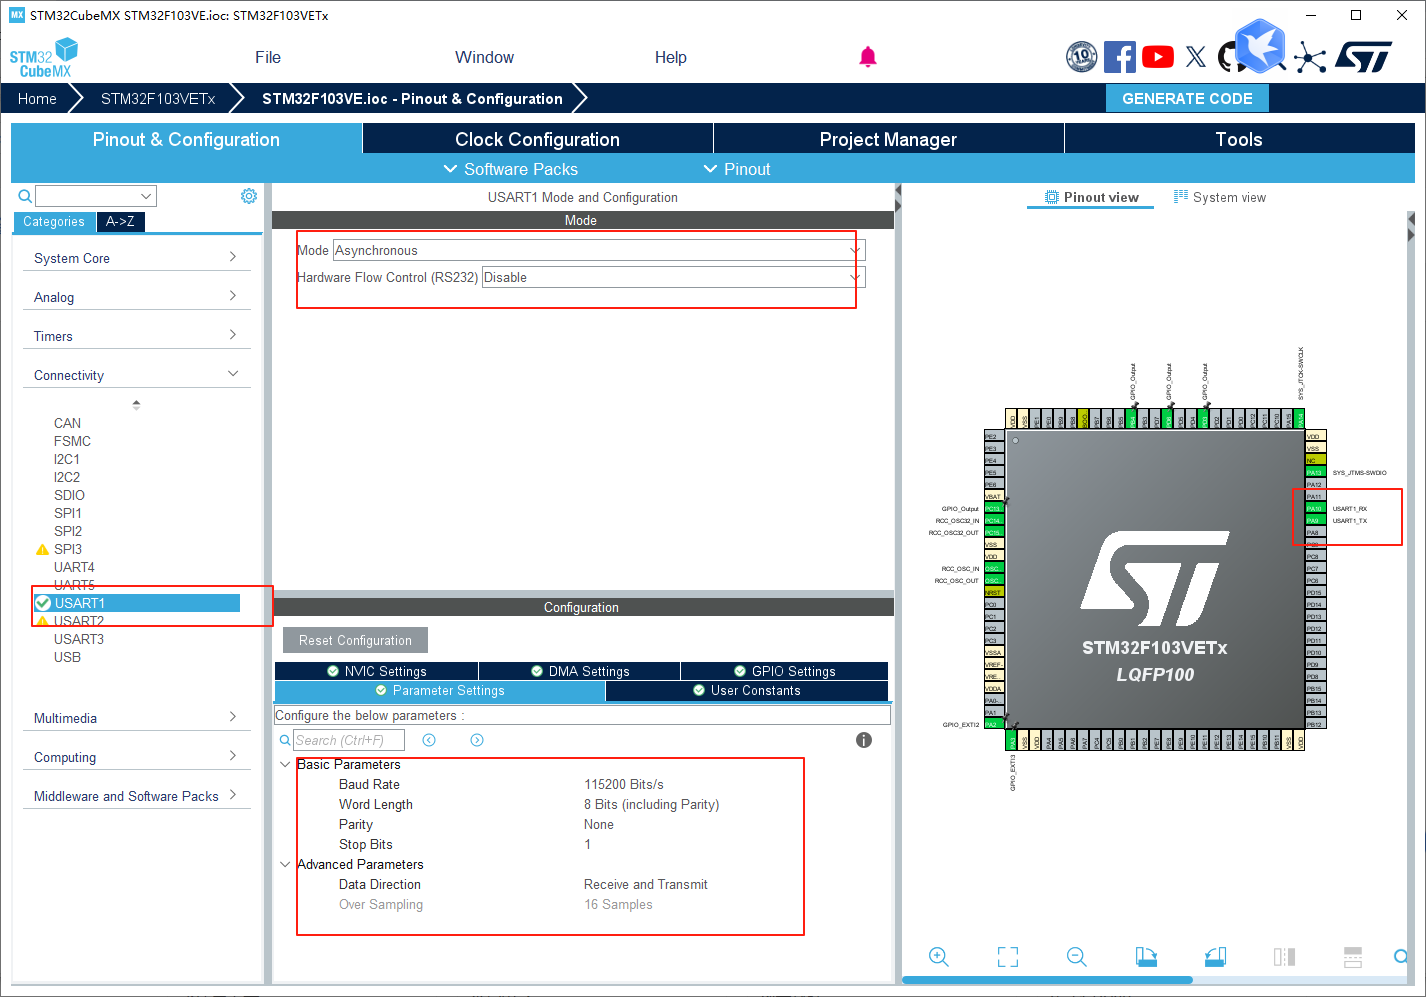Open the X social link icon
The height and width of the screenshot is (997, 1426).
pyautogui.click(x=1196, y=57)
